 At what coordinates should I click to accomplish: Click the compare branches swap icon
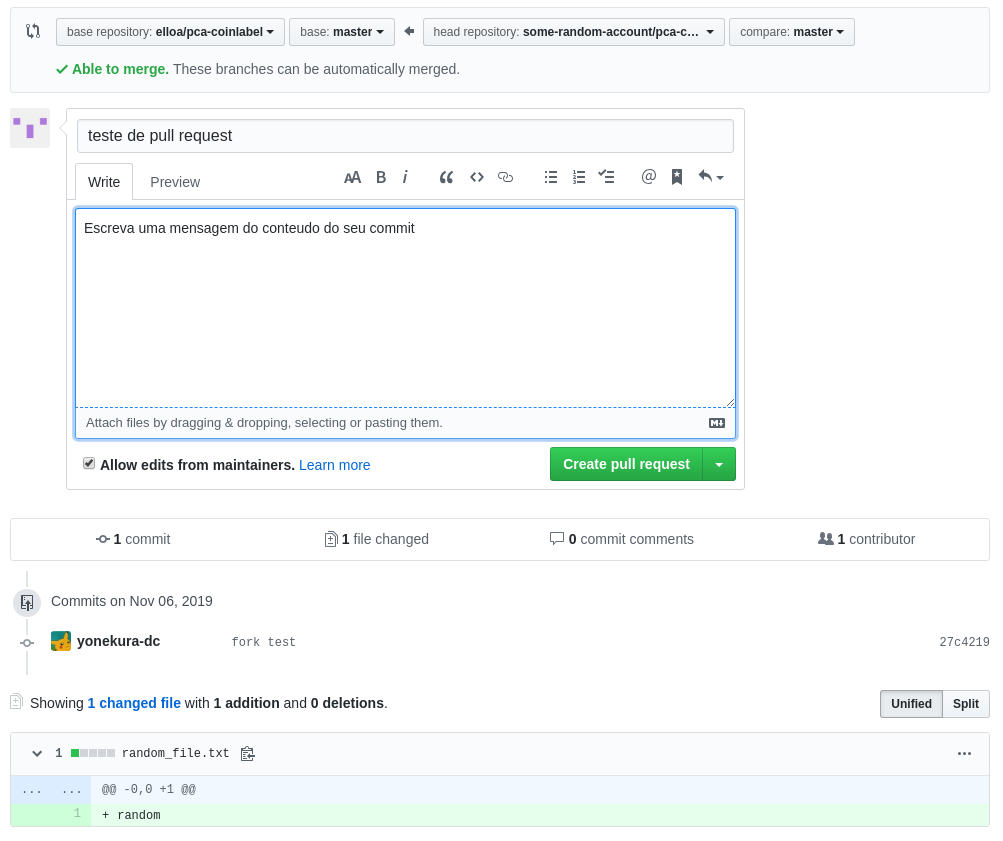[x=33, y=31]
